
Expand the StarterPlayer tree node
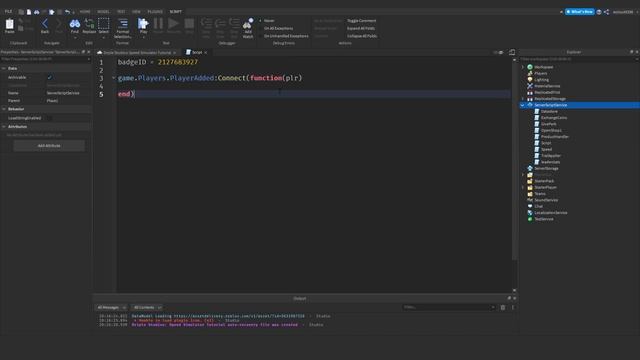pyautogui.click(x=523, y=187)
